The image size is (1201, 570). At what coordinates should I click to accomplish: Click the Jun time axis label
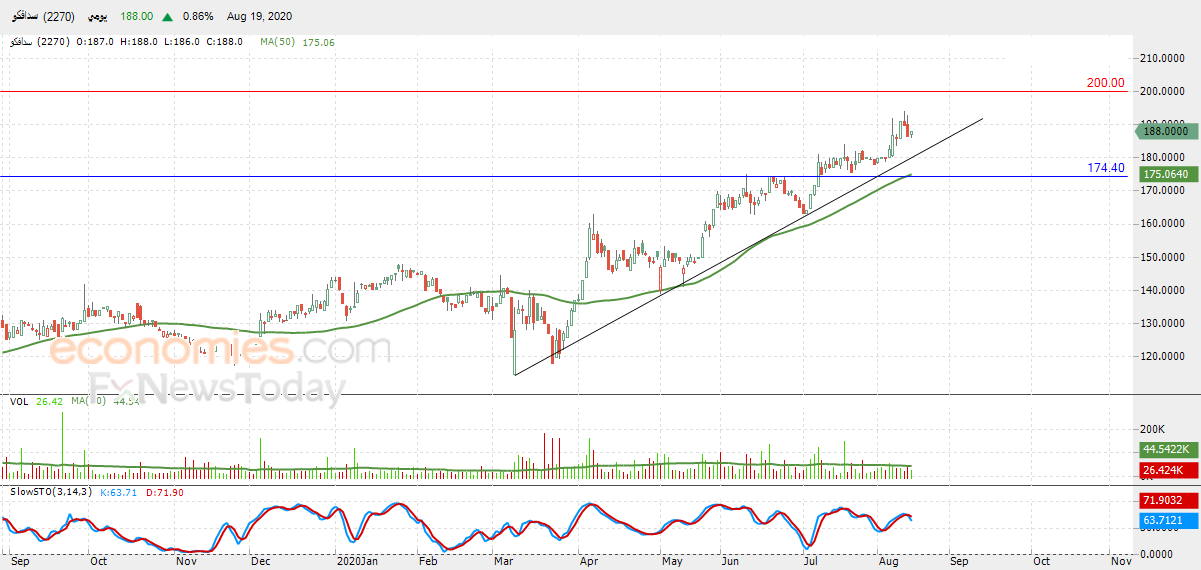point(730,561)
